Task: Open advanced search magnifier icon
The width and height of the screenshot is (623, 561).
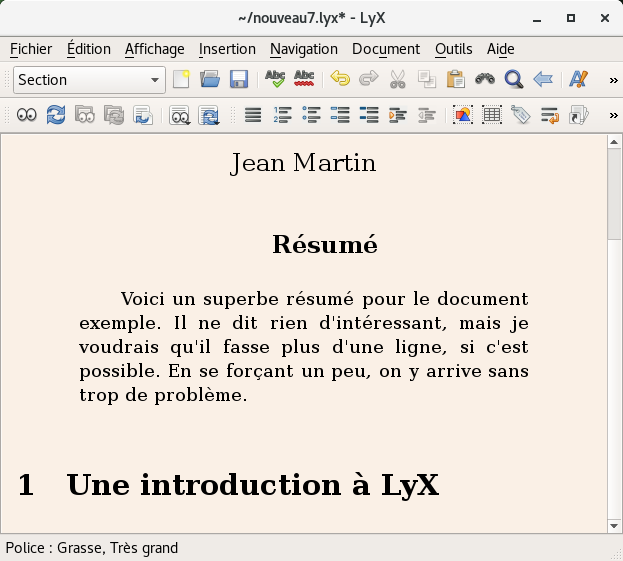Action: click(514, 79)
